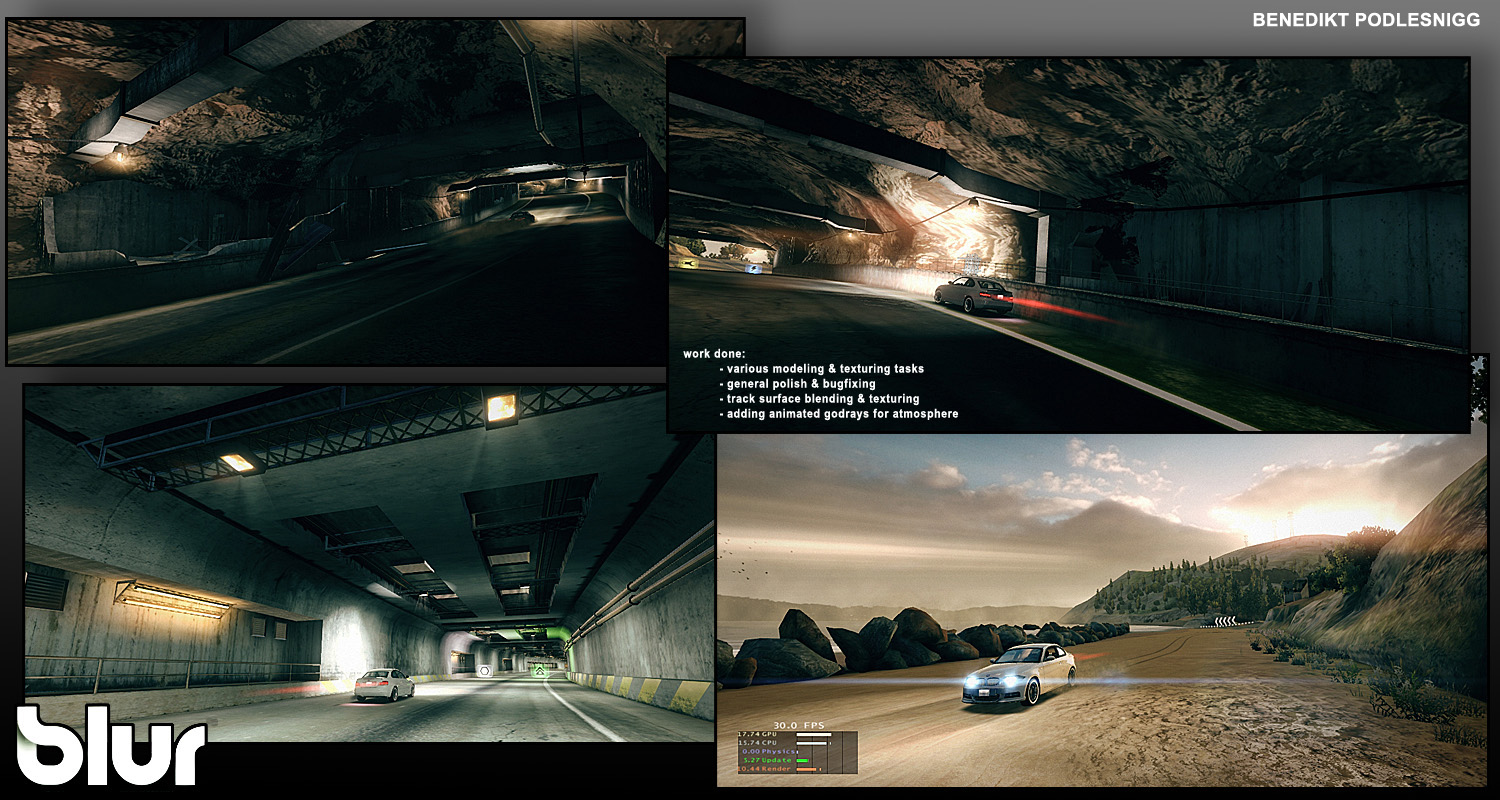Click the orange Render timing bar

(x=805, y=769)
